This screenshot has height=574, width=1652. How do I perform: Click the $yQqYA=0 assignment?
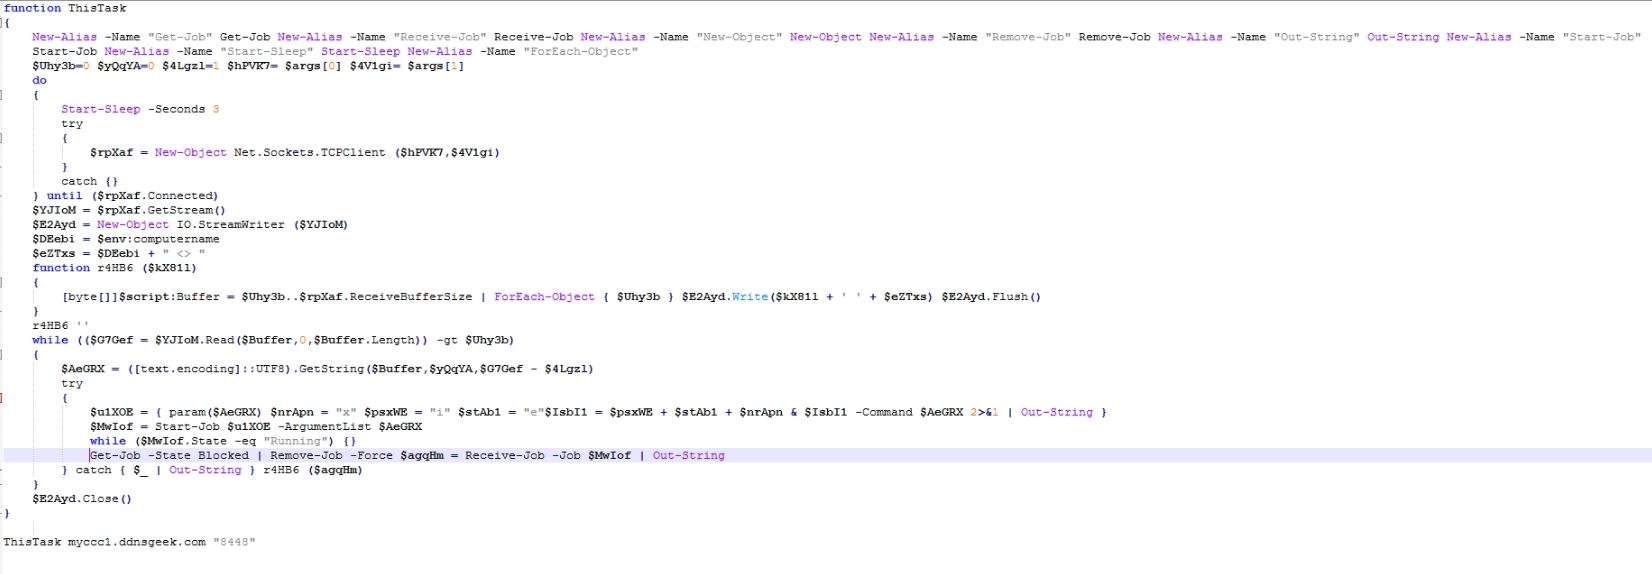click(126, 66)
